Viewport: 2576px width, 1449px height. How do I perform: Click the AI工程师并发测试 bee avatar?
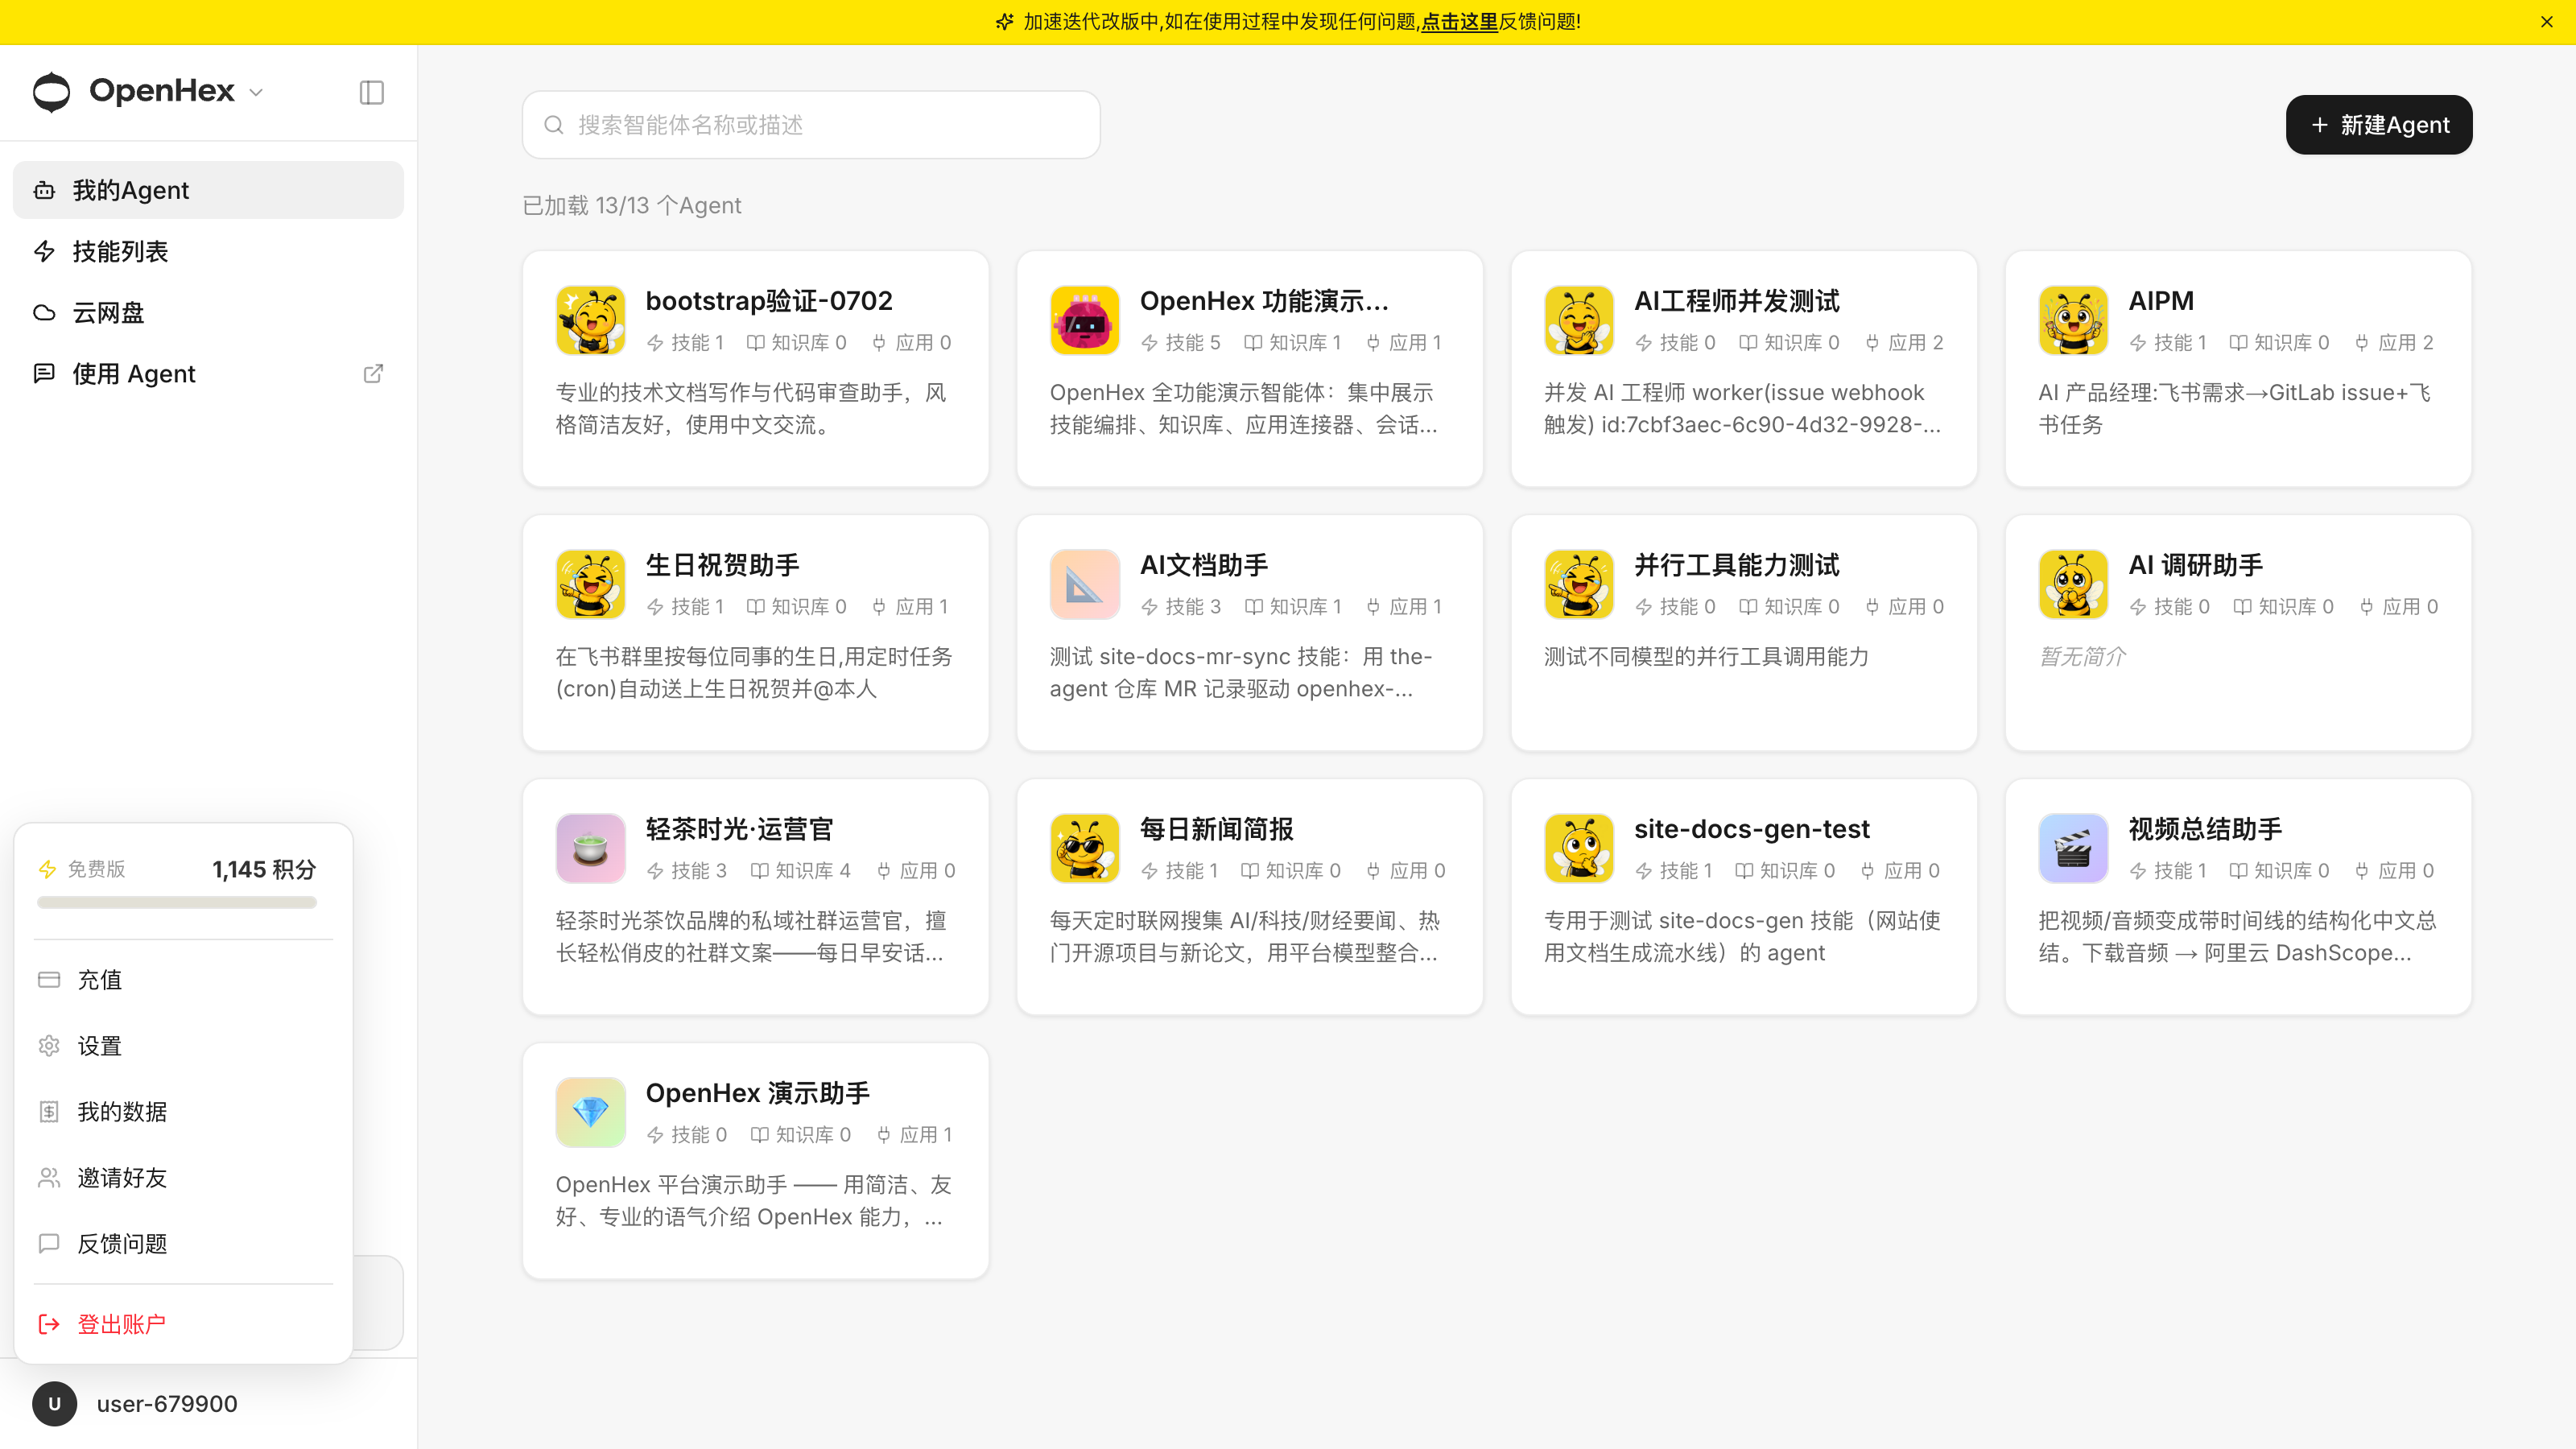click(x=1579, y=320)
